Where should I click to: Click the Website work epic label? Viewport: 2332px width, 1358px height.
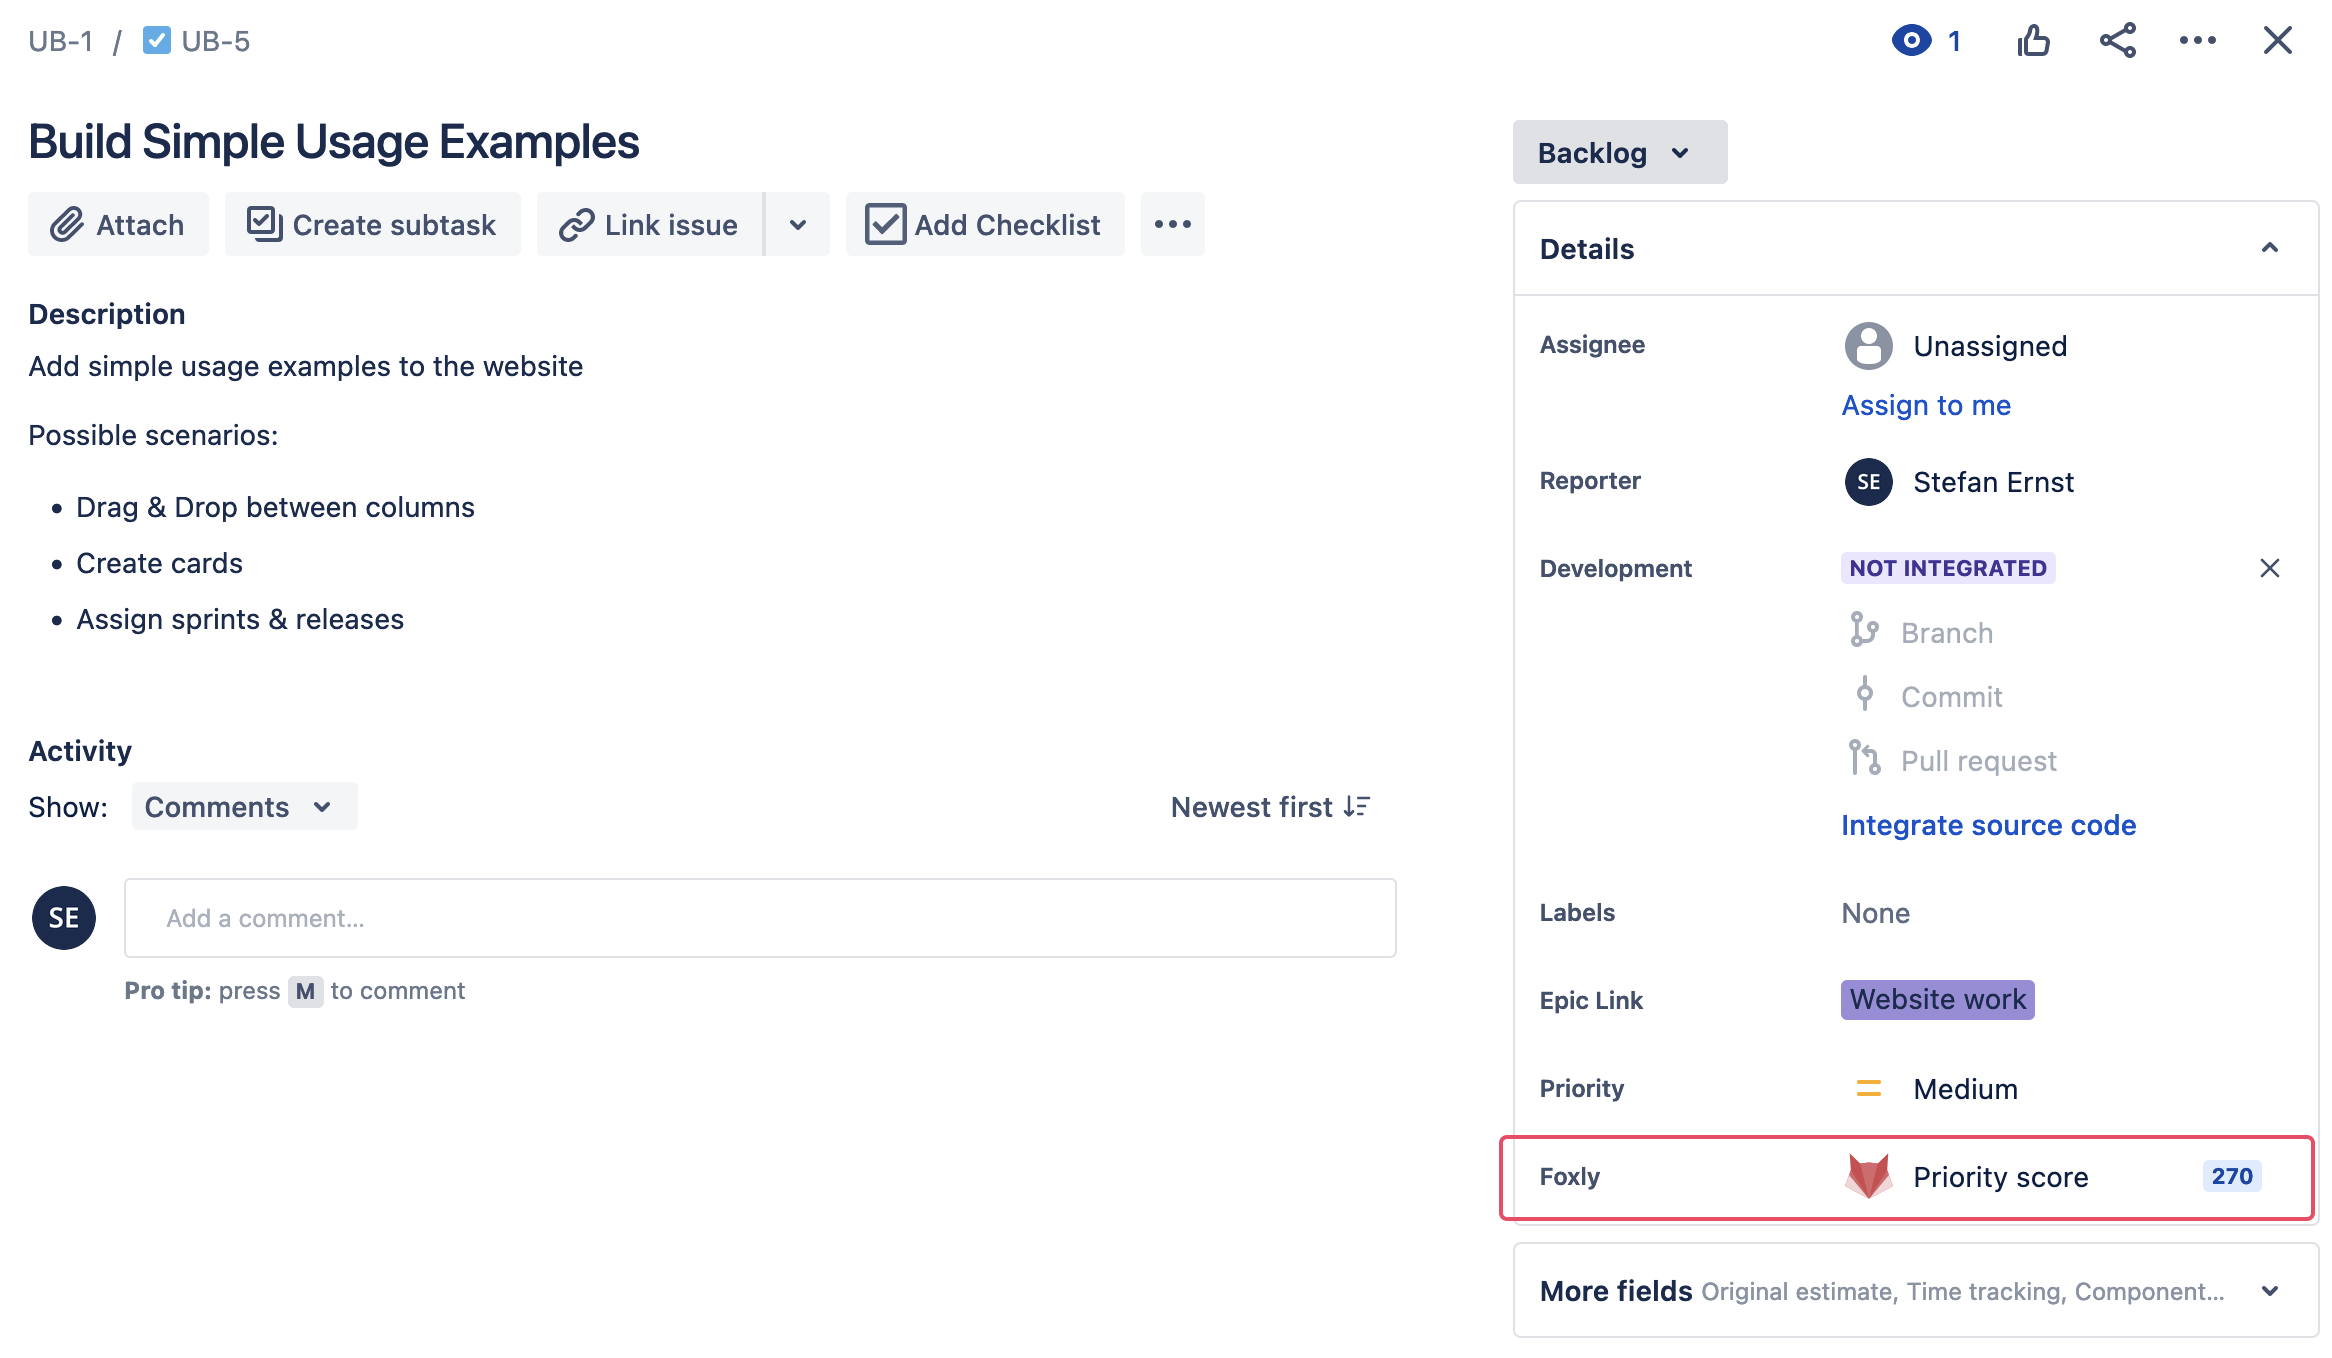click(1937, 999)
